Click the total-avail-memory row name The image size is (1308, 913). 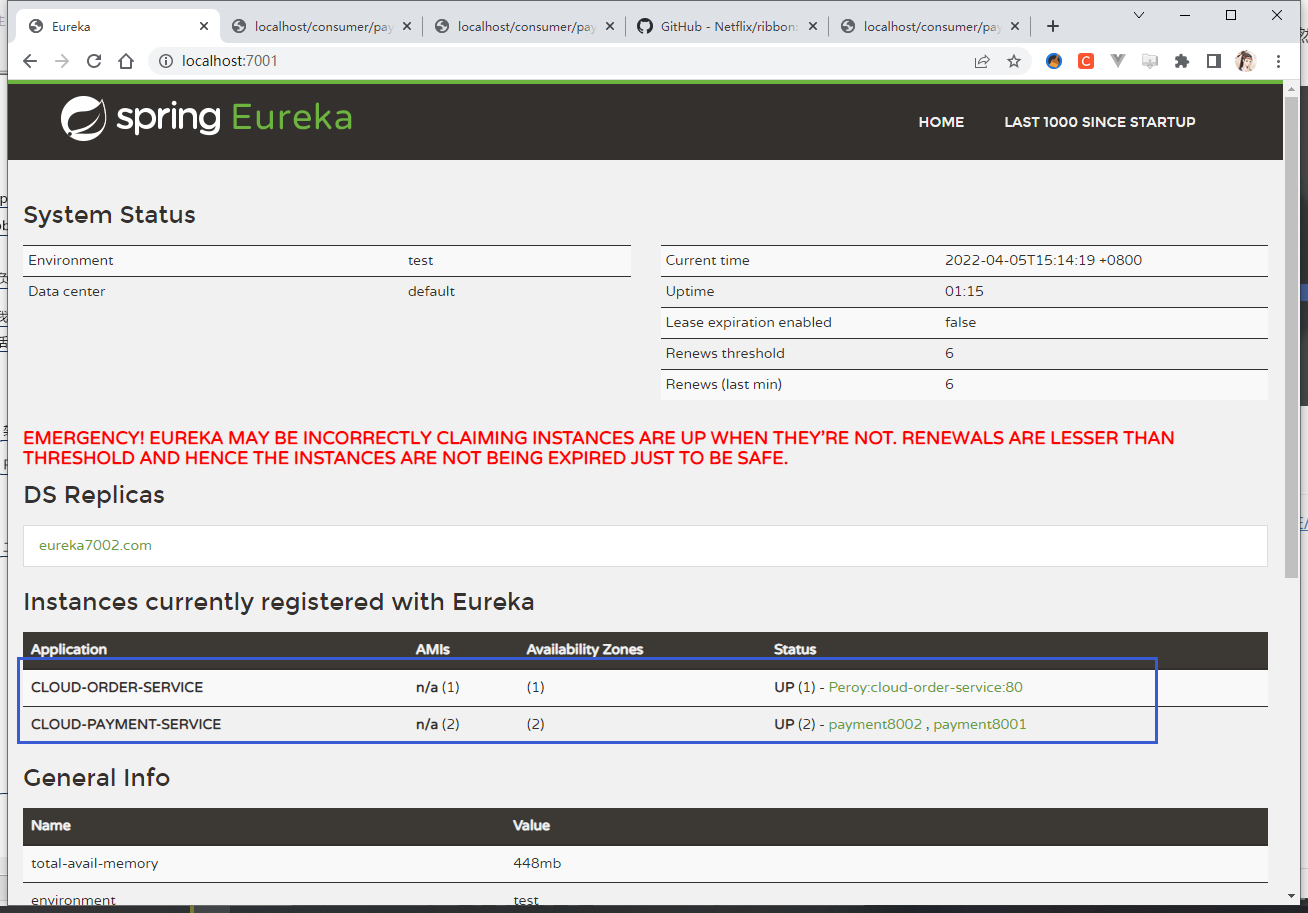click(x=95, y=863)
